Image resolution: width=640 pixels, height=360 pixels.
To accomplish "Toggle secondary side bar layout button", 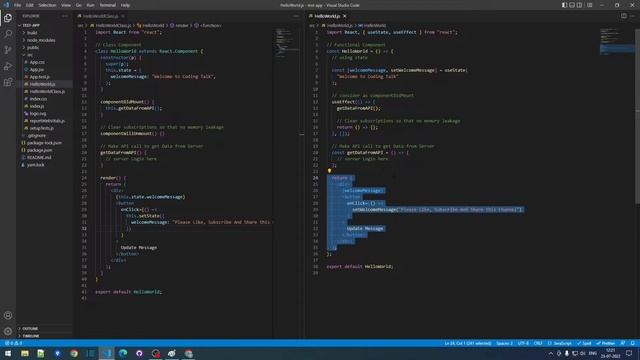I will [x=580, y=5].
